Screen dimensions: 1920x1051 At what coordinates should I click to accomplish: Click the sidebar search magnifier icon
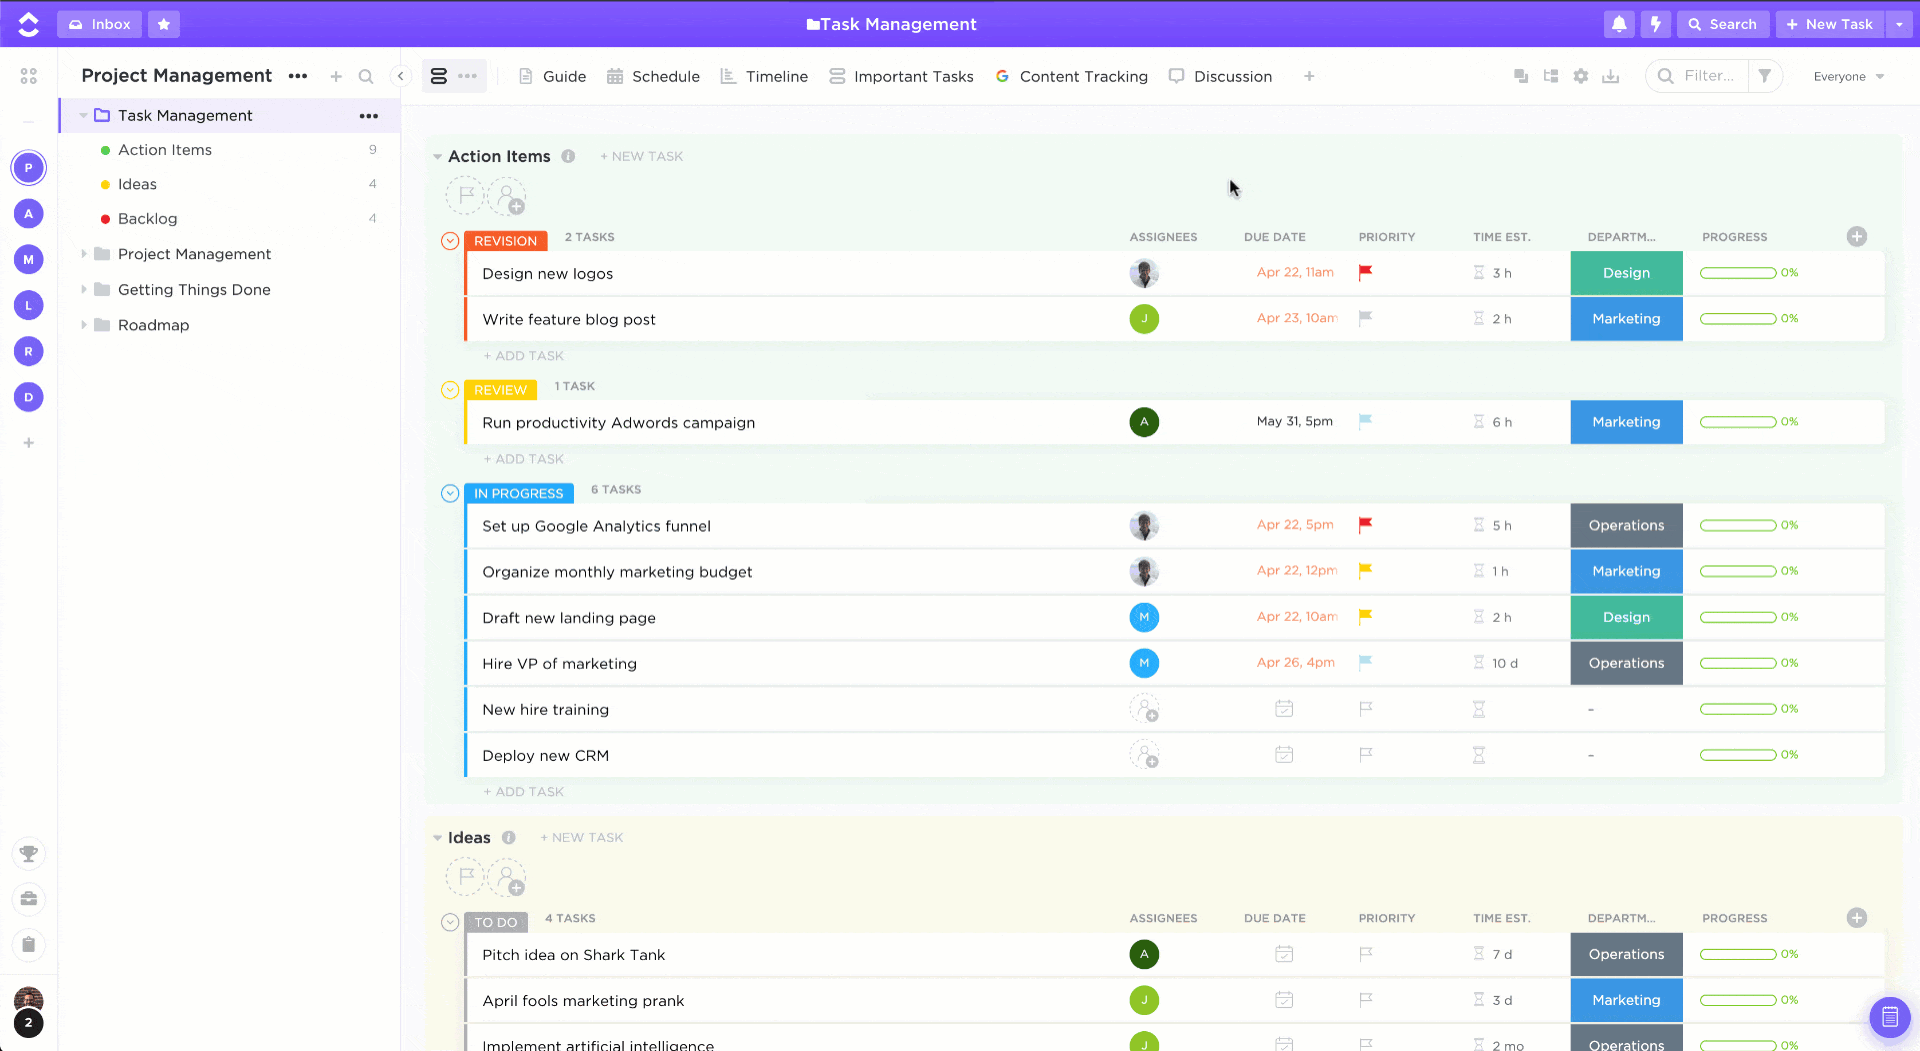[x=366, y=76]
